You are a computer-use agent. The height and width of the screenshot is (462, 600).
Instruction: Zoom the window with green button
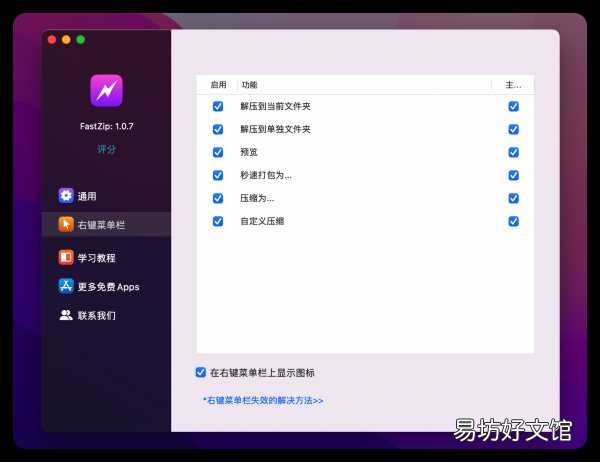81,39
